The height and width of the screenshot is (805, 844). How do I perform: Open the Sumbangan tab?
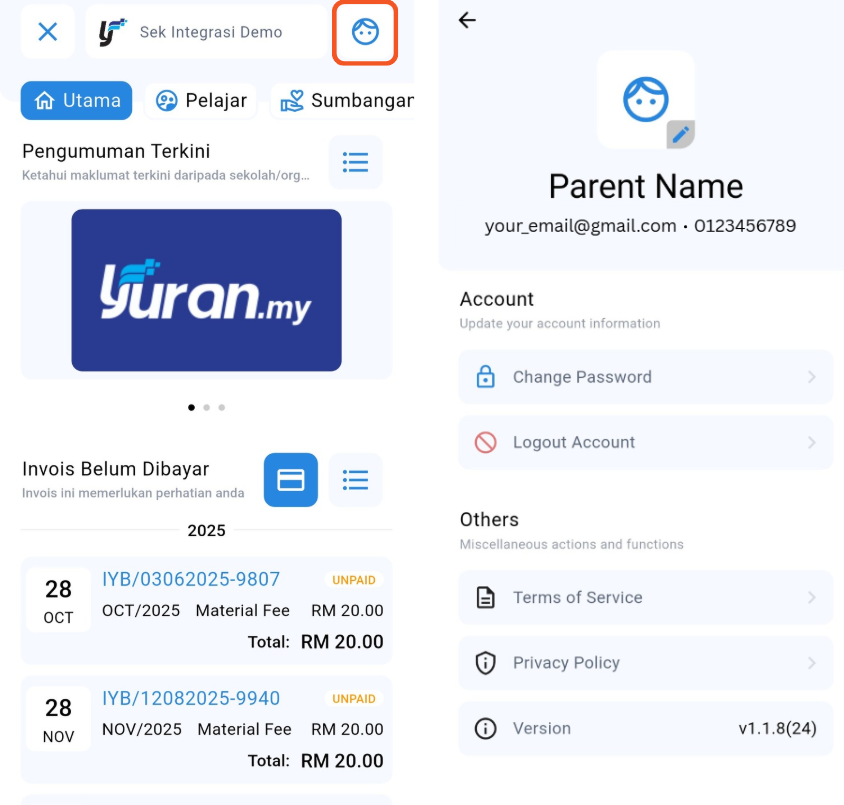pos(342,101)
